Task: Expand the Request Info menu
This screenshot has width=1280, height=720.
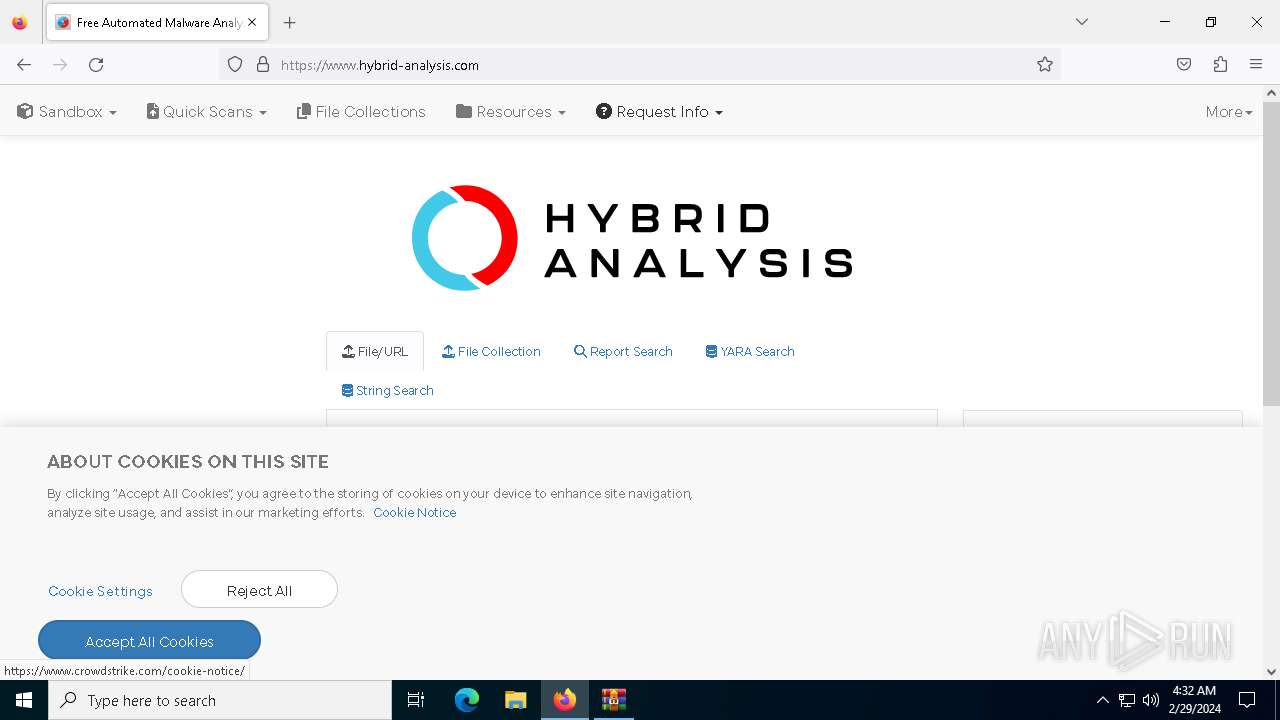Action: pyautogui.click(x=659, y=112)
